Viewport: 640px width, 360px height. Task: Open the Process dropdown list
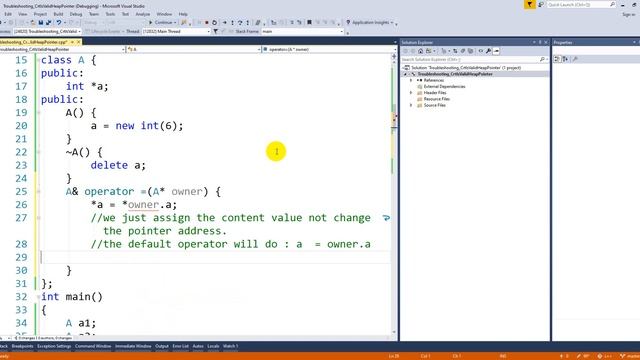point(47,31)
